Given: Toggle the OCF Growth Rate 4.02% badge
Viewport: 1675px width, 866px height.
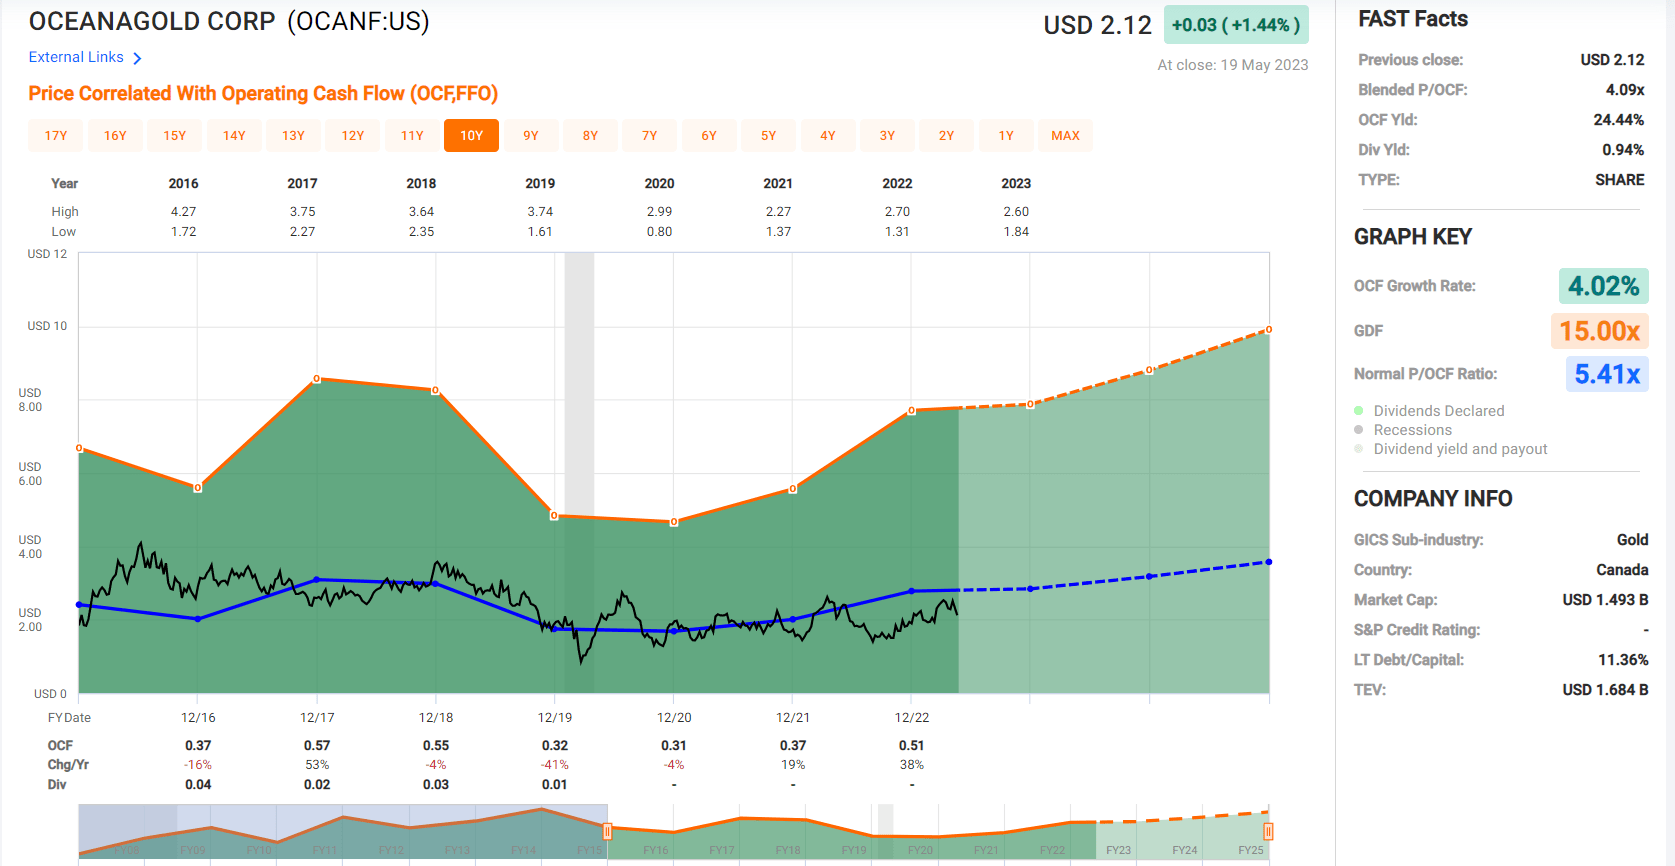Looking at the screenshot, I should tap(1603, 286).
